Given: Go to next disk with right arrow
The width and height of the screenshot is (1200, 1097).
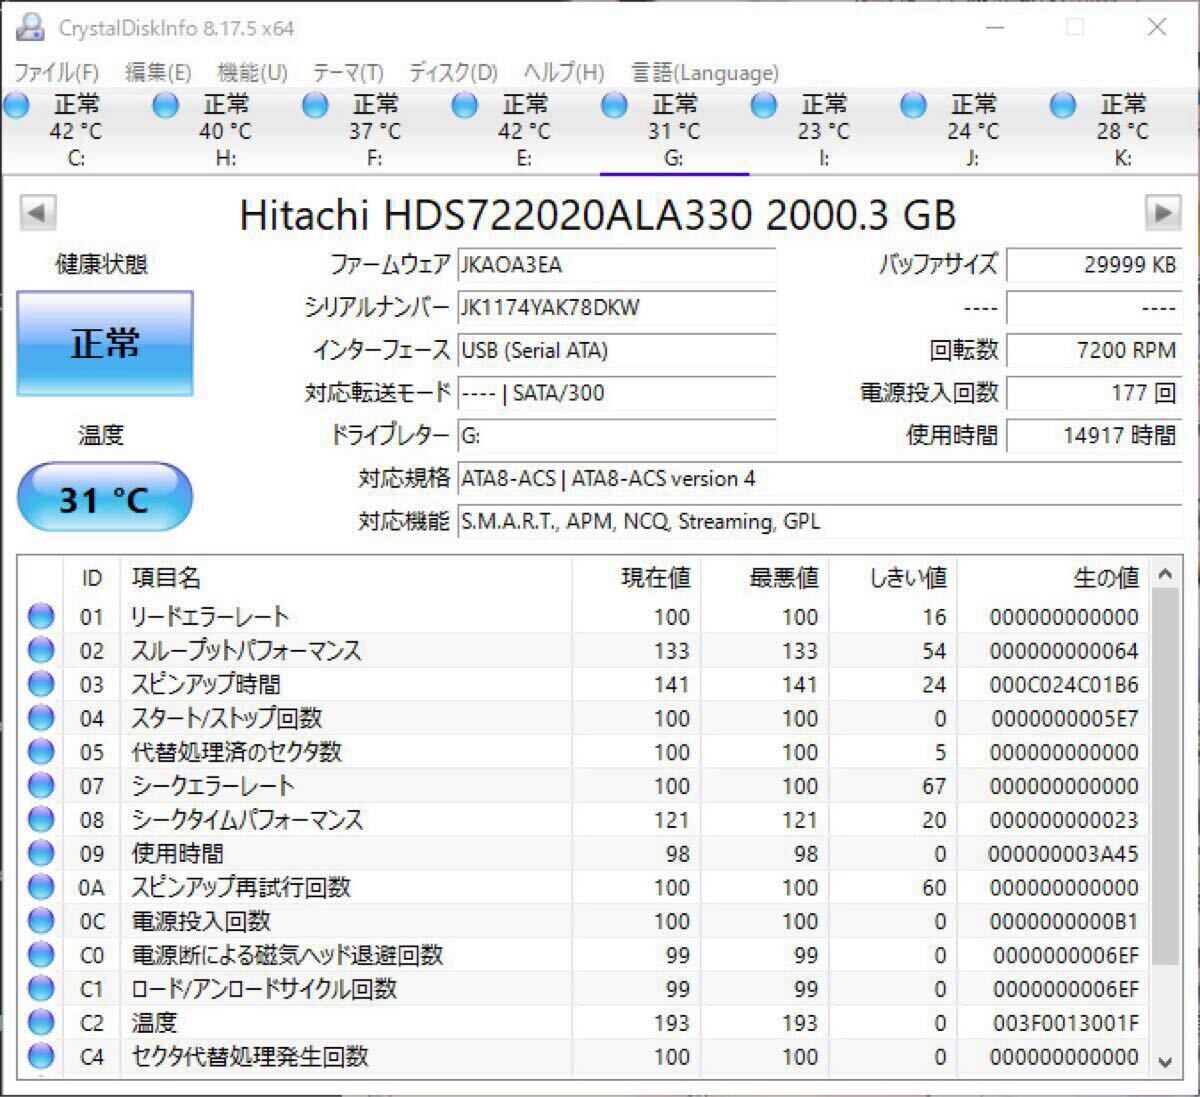Looking at the screenshot, I should point(1162,213).
